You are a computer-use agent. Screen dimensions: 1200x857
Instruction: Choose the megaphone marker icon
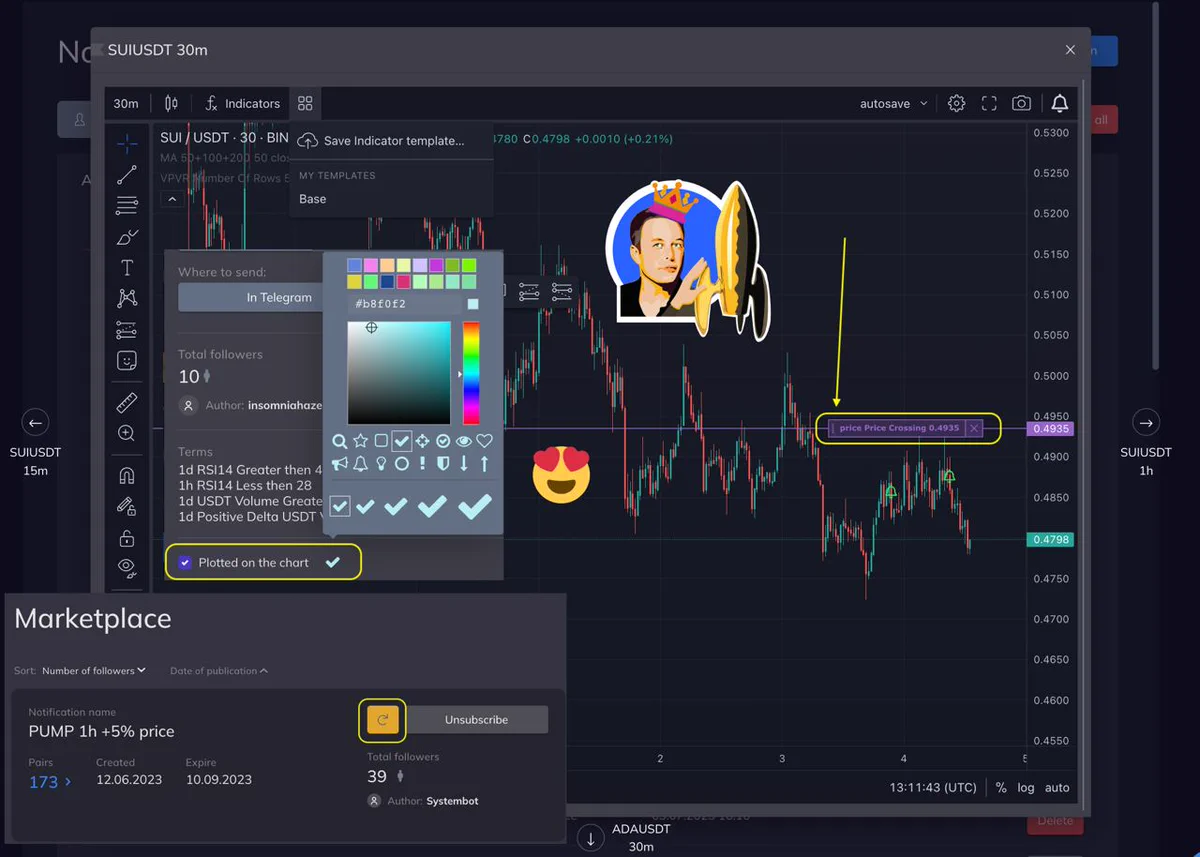tap(340, 464)
